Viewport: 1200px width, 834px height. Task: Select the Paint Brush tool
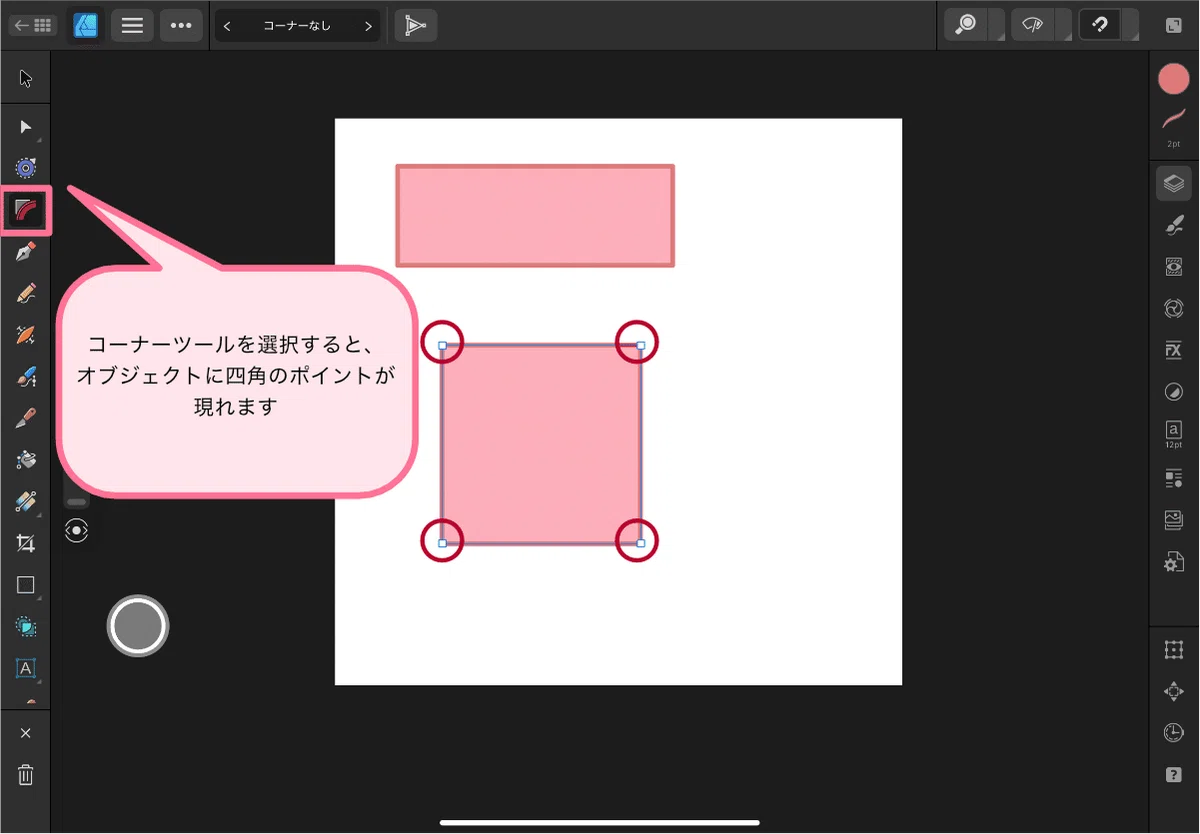pyautogui.click(x=26, y=377)
